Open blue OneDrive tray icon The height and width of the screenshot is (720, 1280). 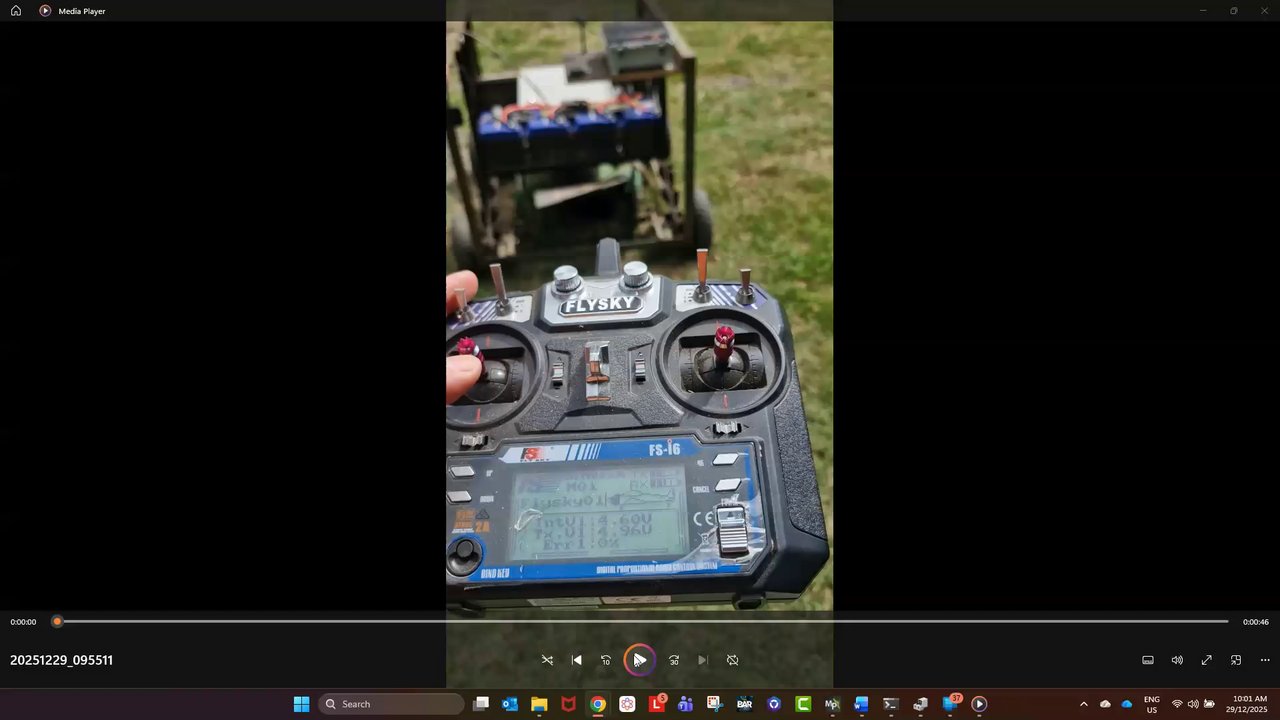coord(1127,704)
